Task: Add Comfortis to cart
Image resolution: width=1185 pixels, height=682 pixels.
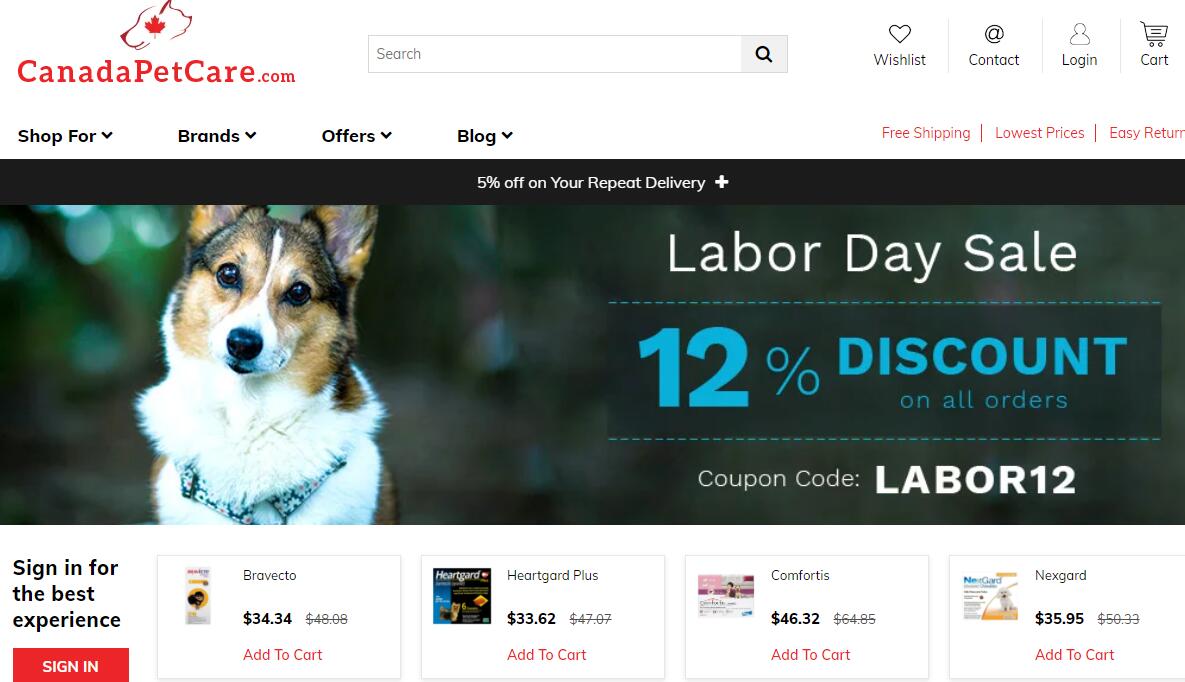Action: [x=810, y=655]
